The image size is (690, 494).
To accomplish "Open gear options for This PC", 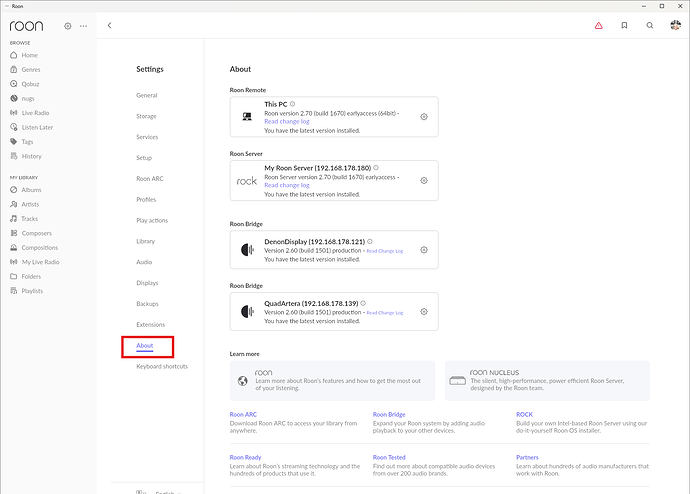I will click(424, 117).
